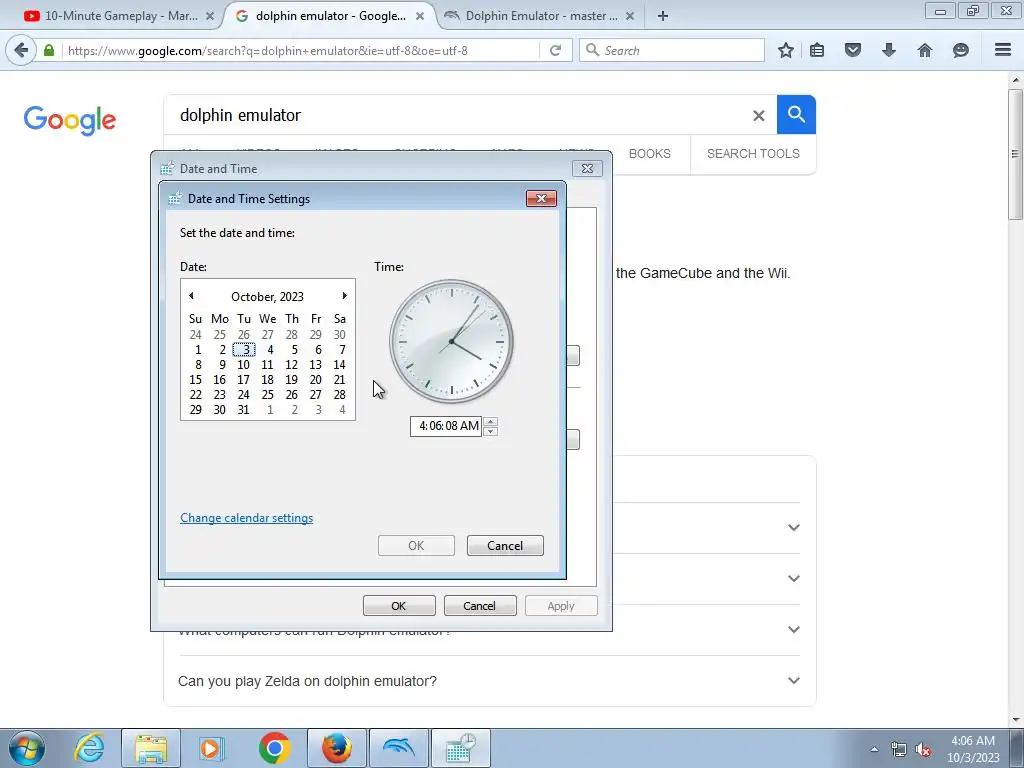Go to next month in calendar

pyautogui.click(x=344, y=296)
